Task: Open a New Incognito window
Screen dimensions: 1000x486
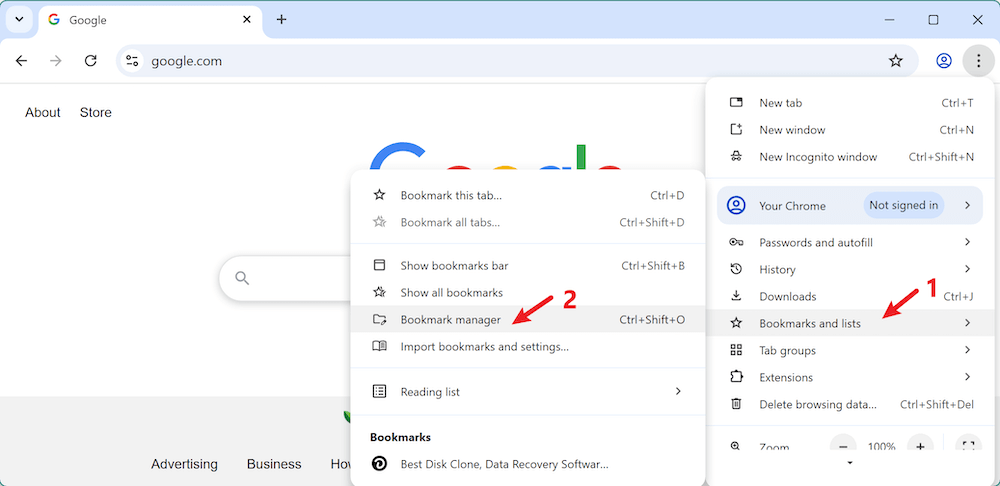Action: coord(851,156)
